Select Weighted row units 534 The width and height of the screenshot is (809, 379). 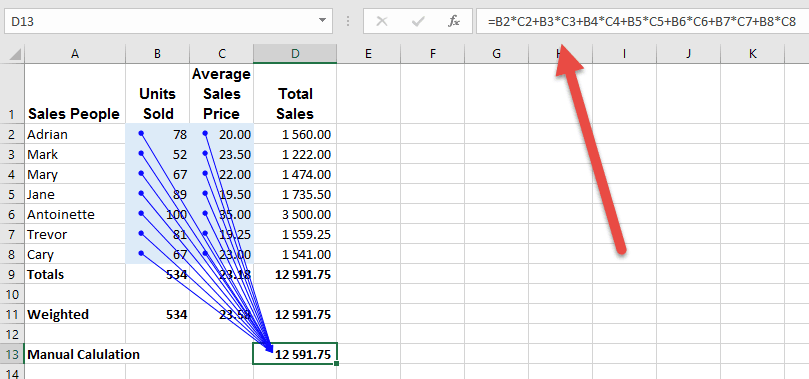click(157, 315)
